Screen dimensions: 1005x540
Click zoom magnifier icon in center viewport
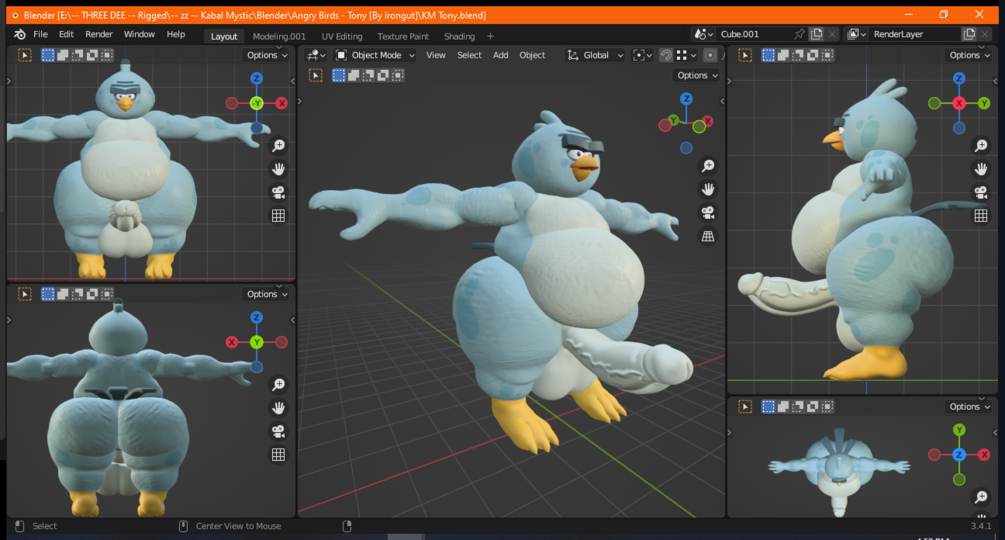(x=708, y=166)
